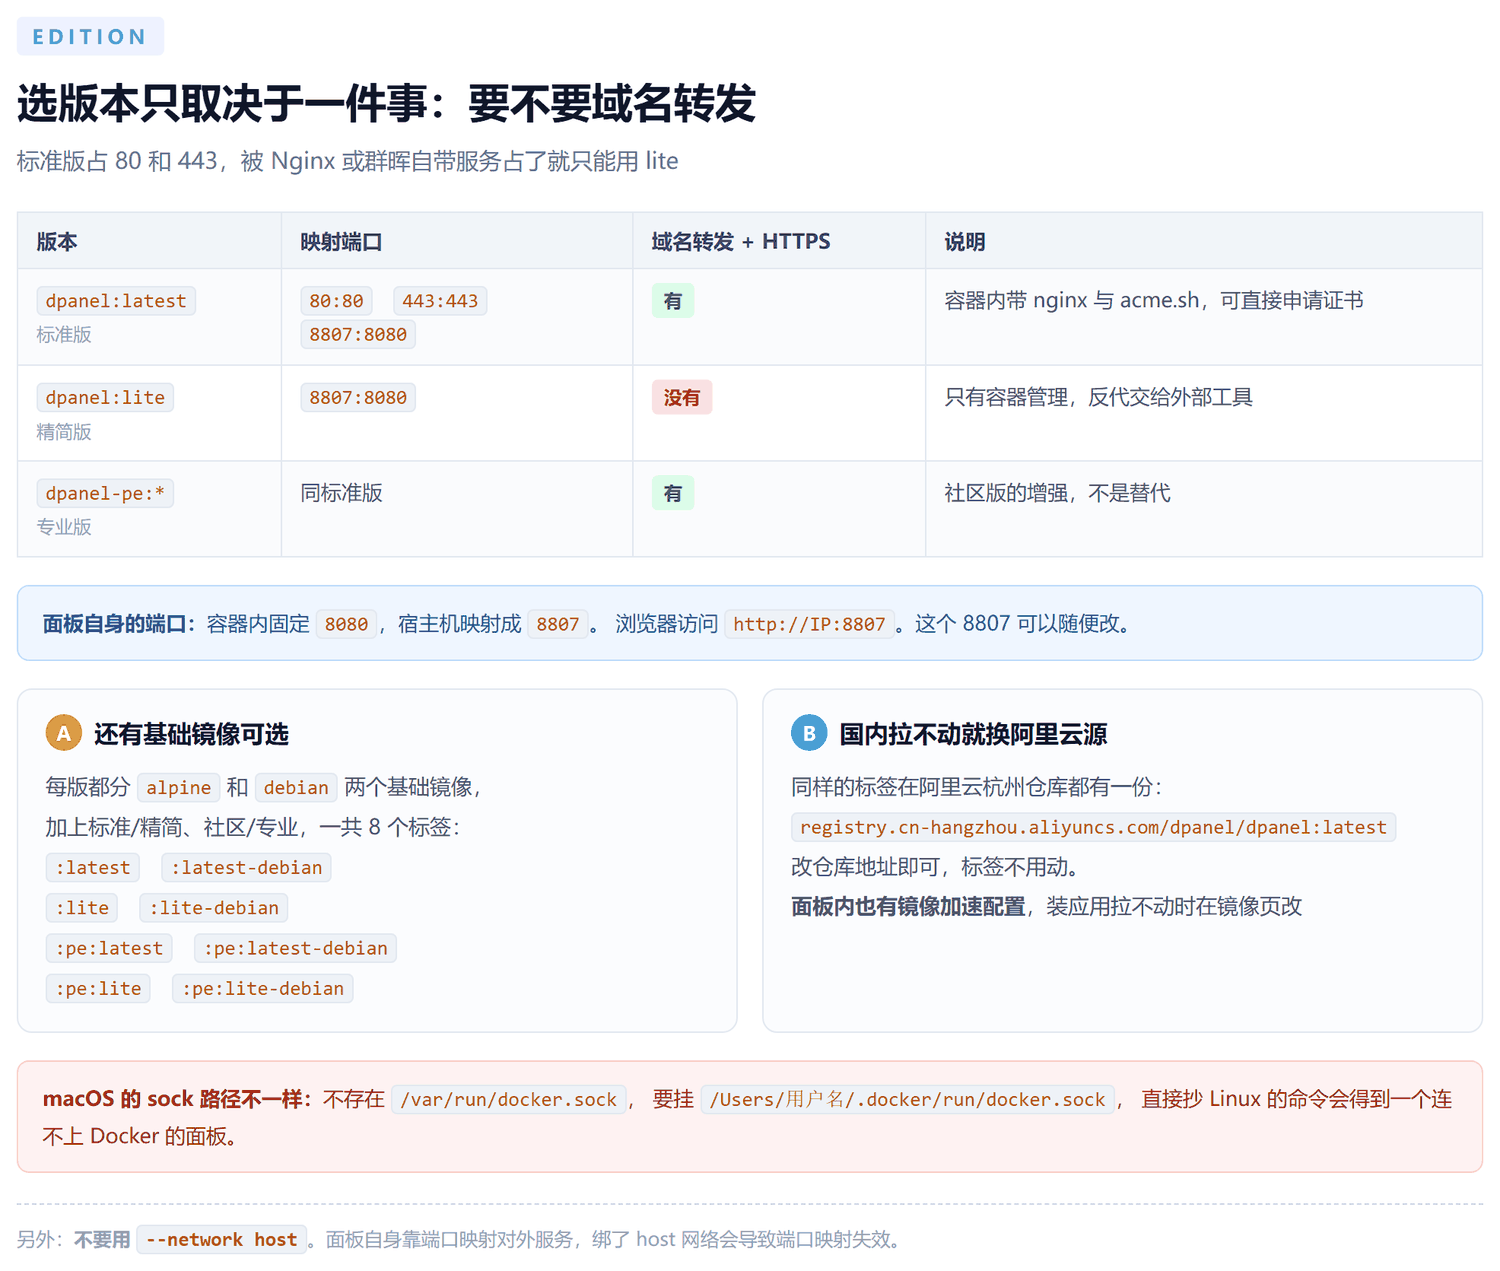1500x1271 pixels.
Task: Click the 精简版 label under dpanel:lite
Action: click(64, 431)
